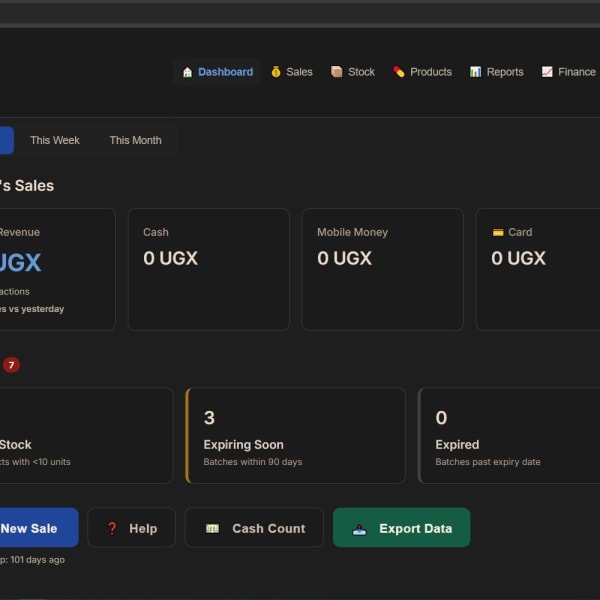Click the credit card icon on Card tile
Screen dimensions: 600x600
[498, 232]
